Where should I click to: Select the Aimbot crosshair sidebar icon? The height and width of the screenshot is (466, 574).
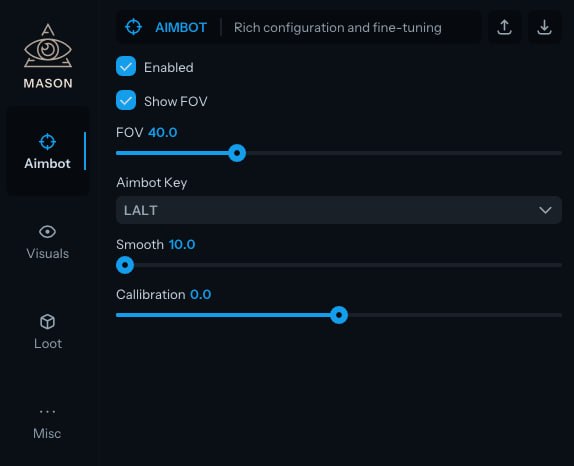coord(48,142)
